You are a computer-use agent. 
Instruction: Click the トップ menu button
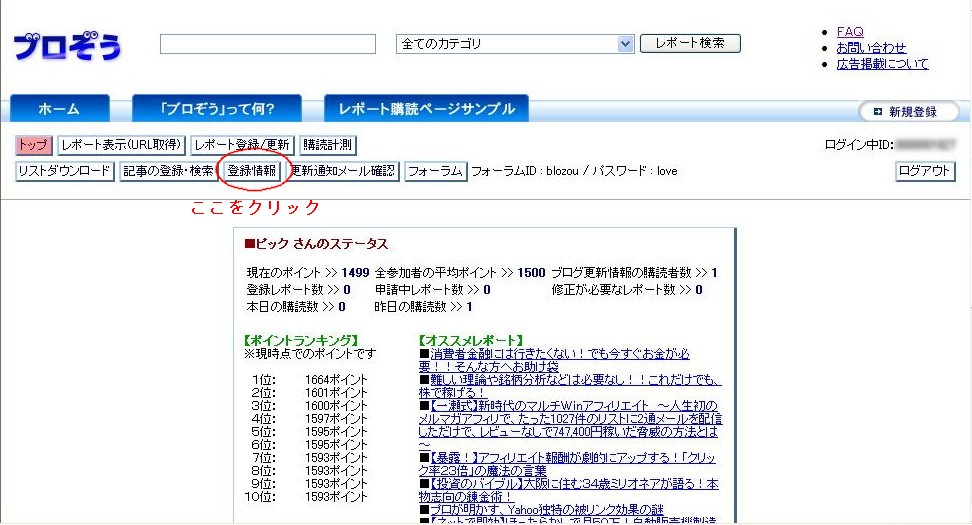click(x=33, y=145)
